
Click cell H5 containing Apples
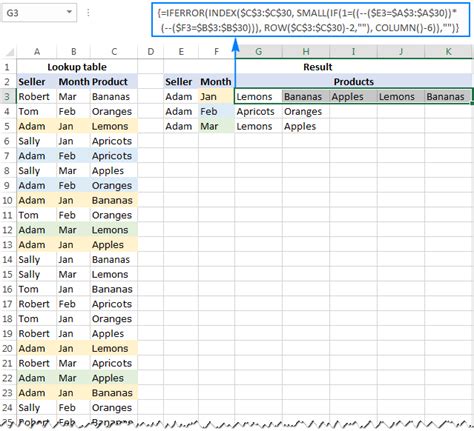(306, 126)
